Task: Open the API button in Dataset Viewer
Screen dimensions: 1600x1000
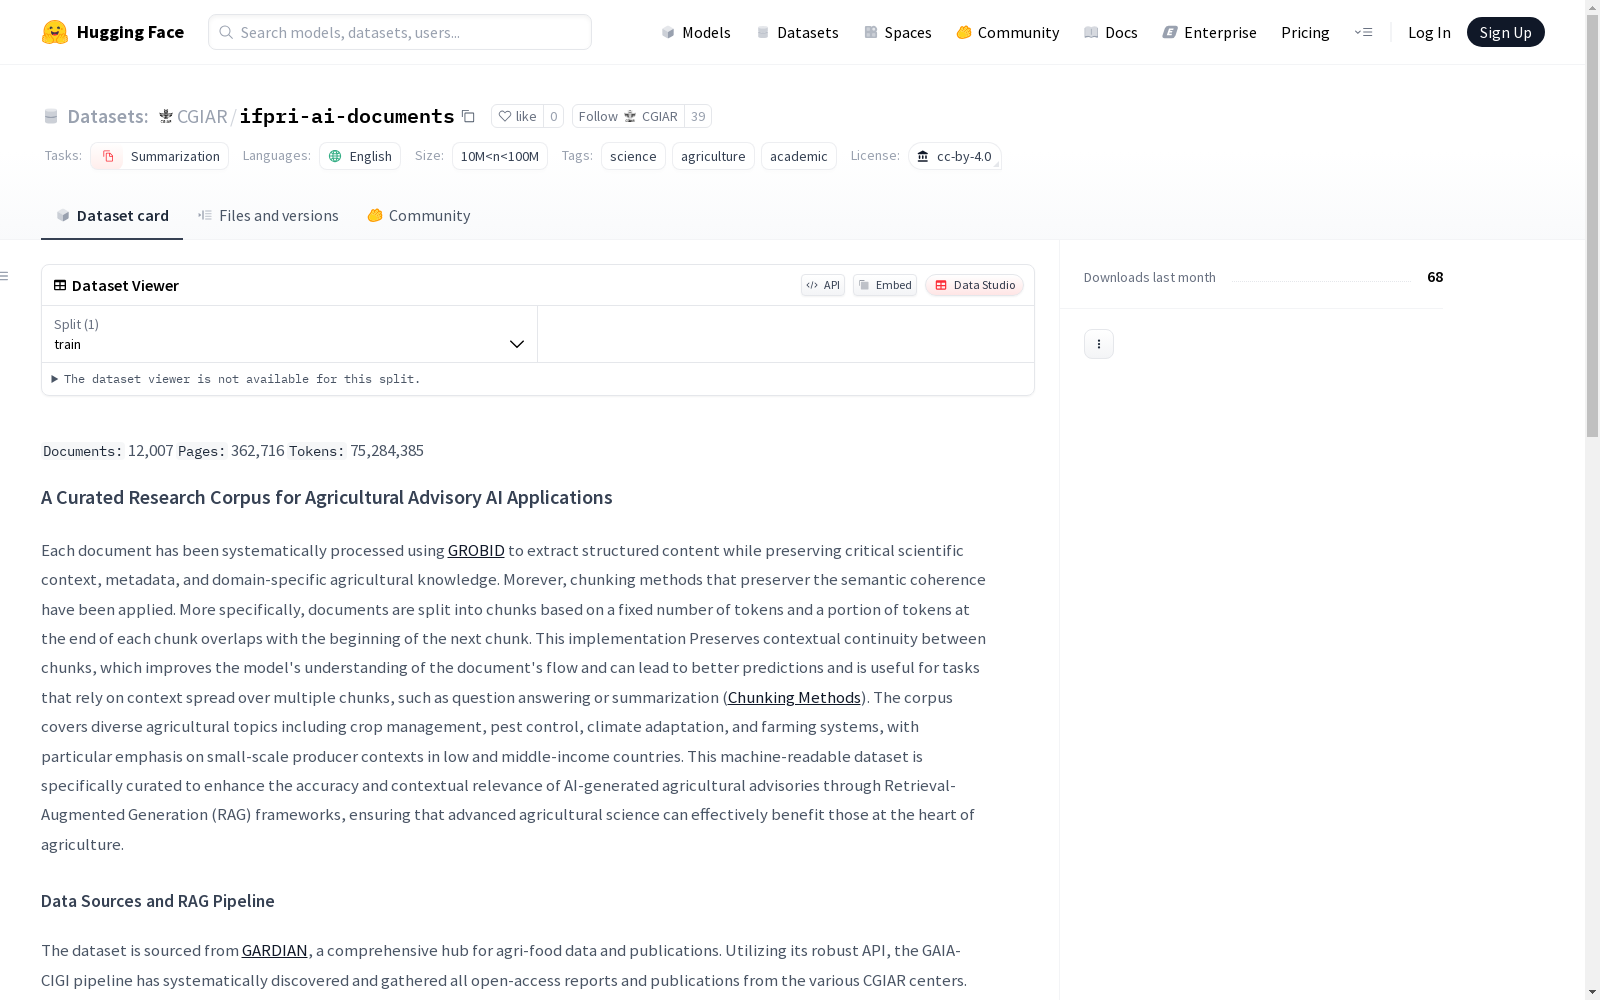Action: 823,285
